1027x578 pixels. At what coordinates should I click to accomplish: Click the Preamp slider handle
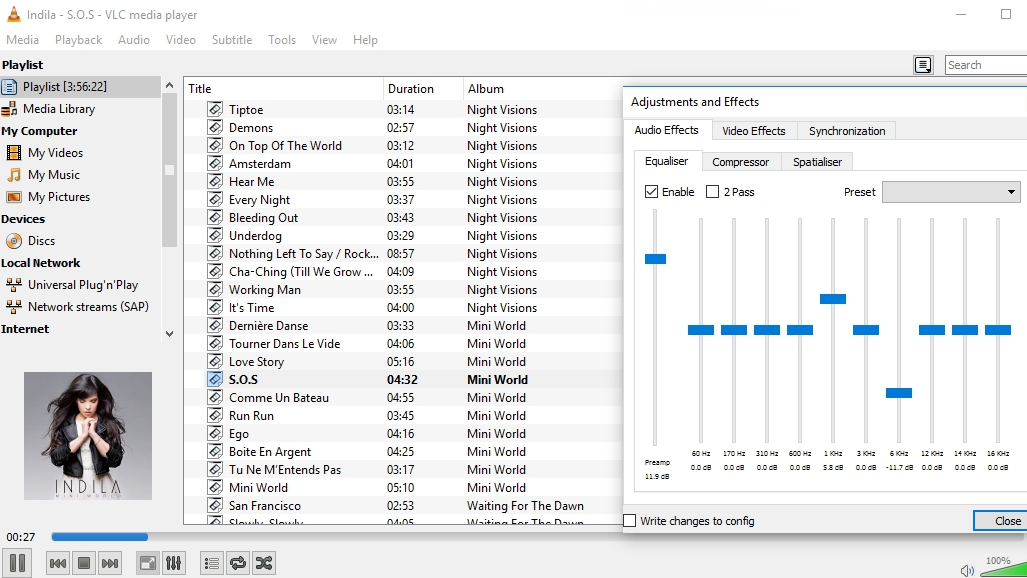pos(655,259)
